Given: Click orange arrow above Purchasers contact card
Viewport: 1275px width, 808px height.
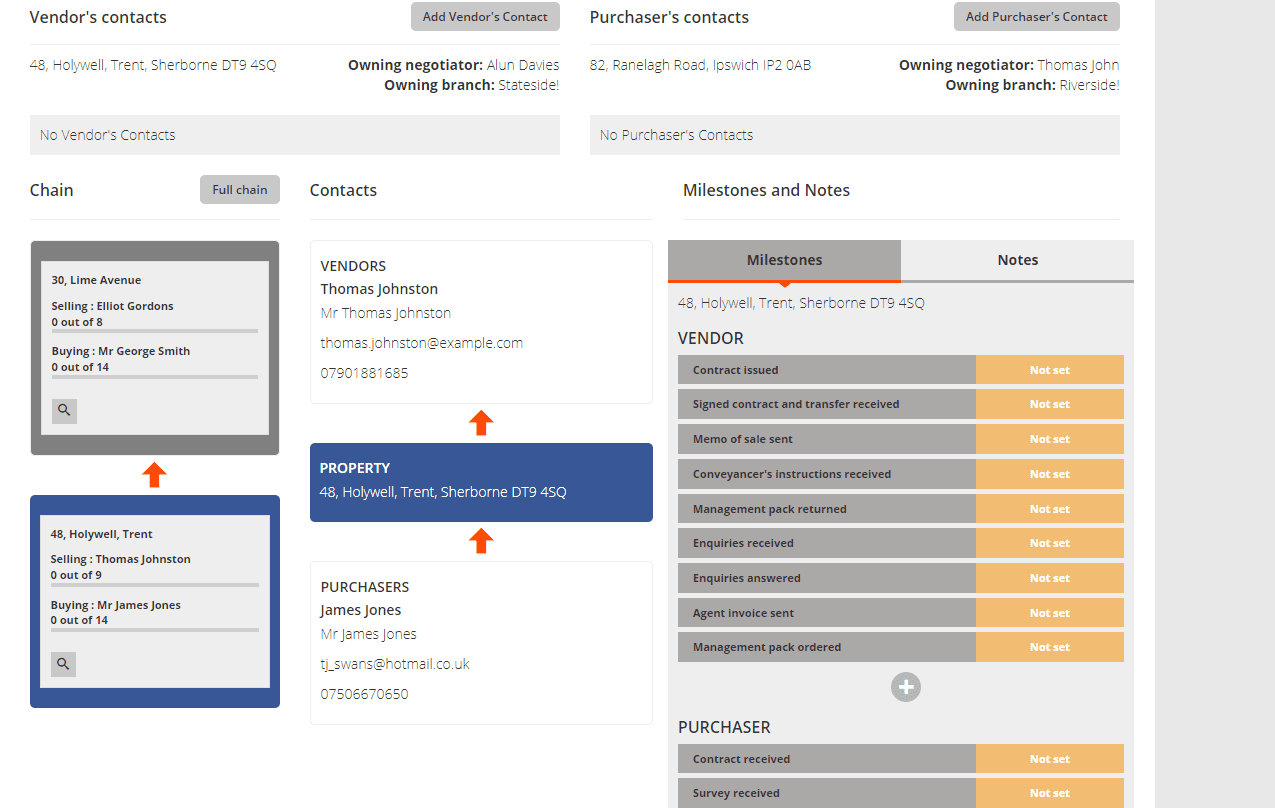Looking at the screenshot, I should [x=481, y=541].
